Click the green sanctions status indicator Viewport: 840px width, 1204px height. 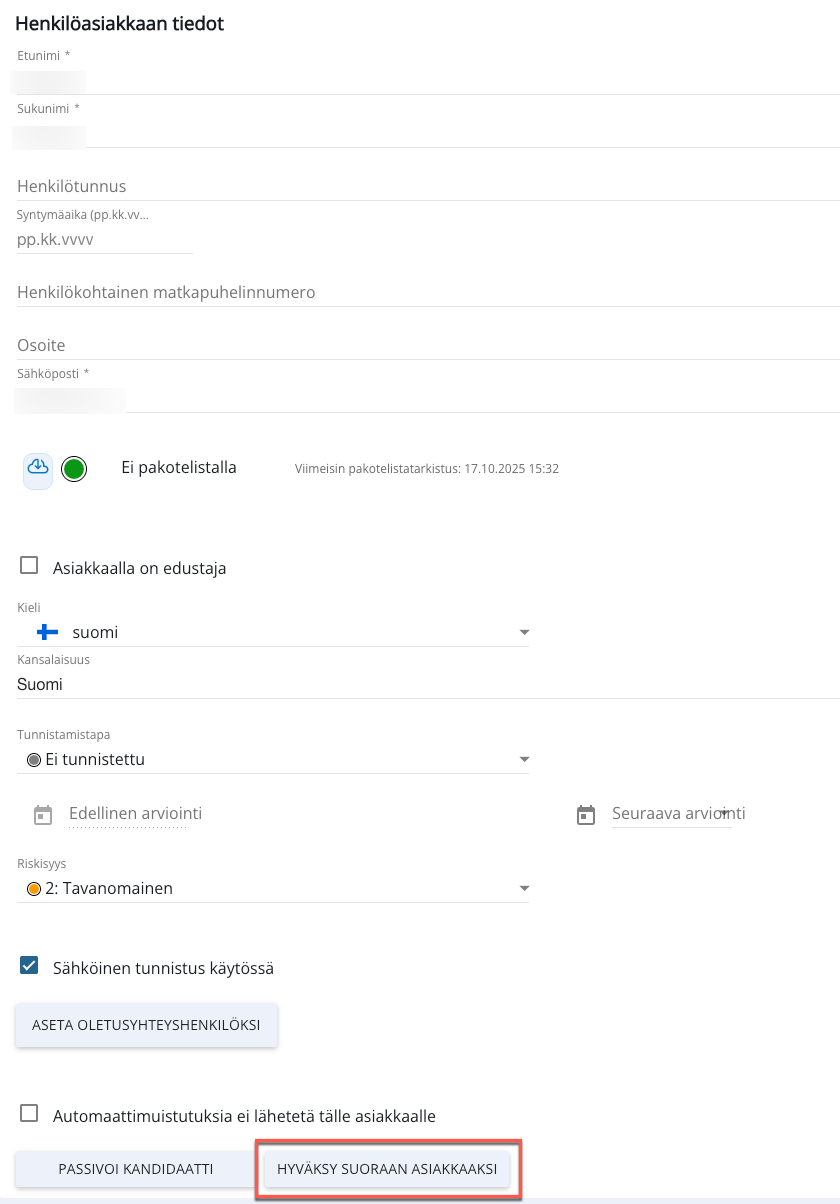(x=74, y=468)
